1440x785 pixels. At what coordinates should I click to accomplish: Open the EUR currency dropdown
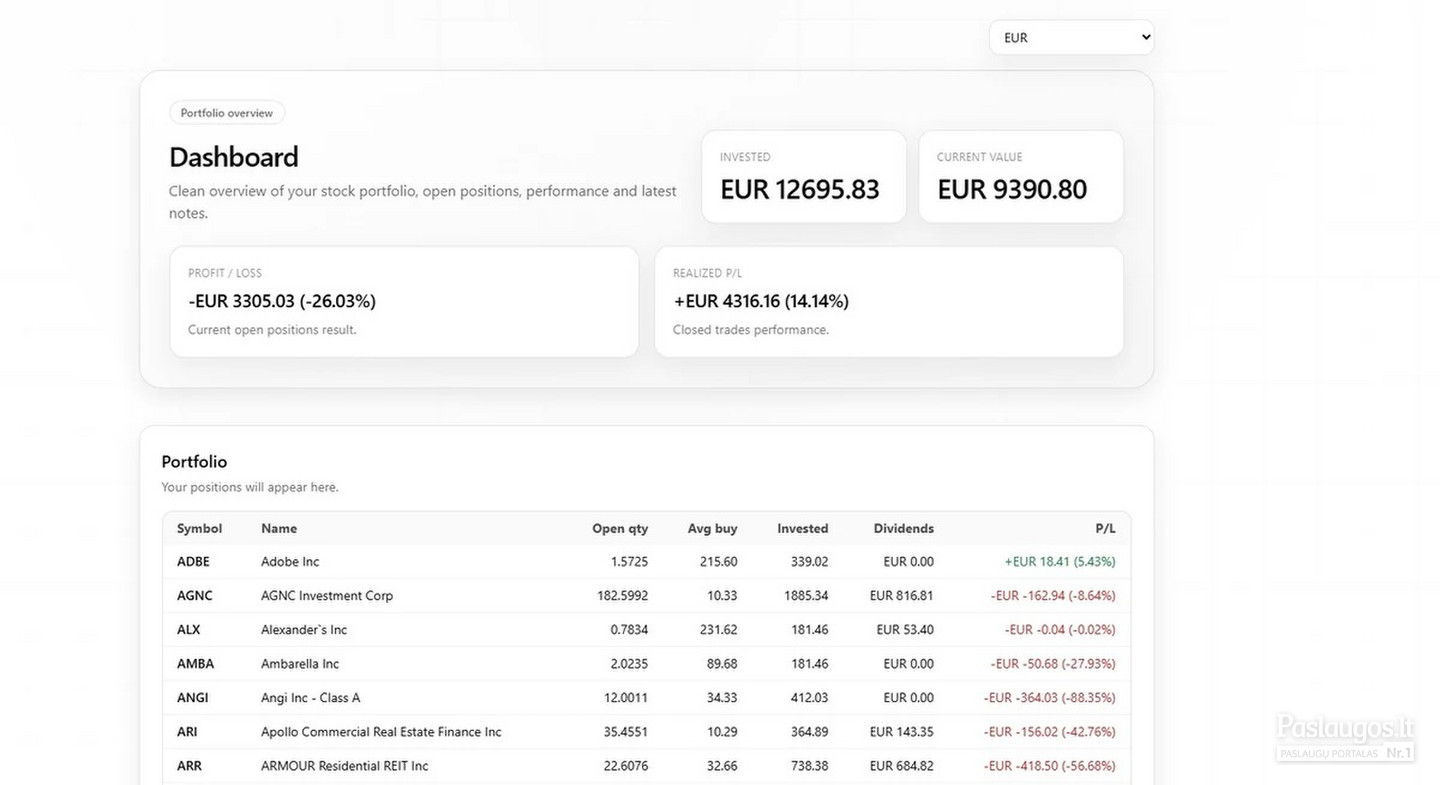tap(1071, 37)
